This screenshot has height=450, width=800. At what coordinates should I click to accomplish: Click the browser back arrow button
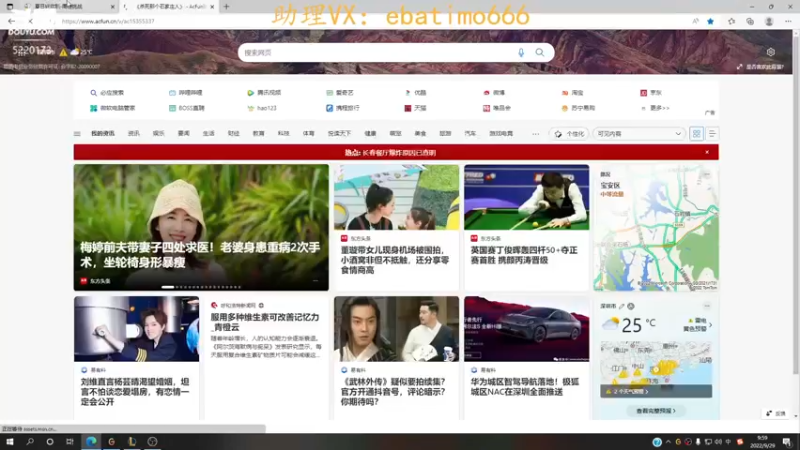click(x=11, y=21)
